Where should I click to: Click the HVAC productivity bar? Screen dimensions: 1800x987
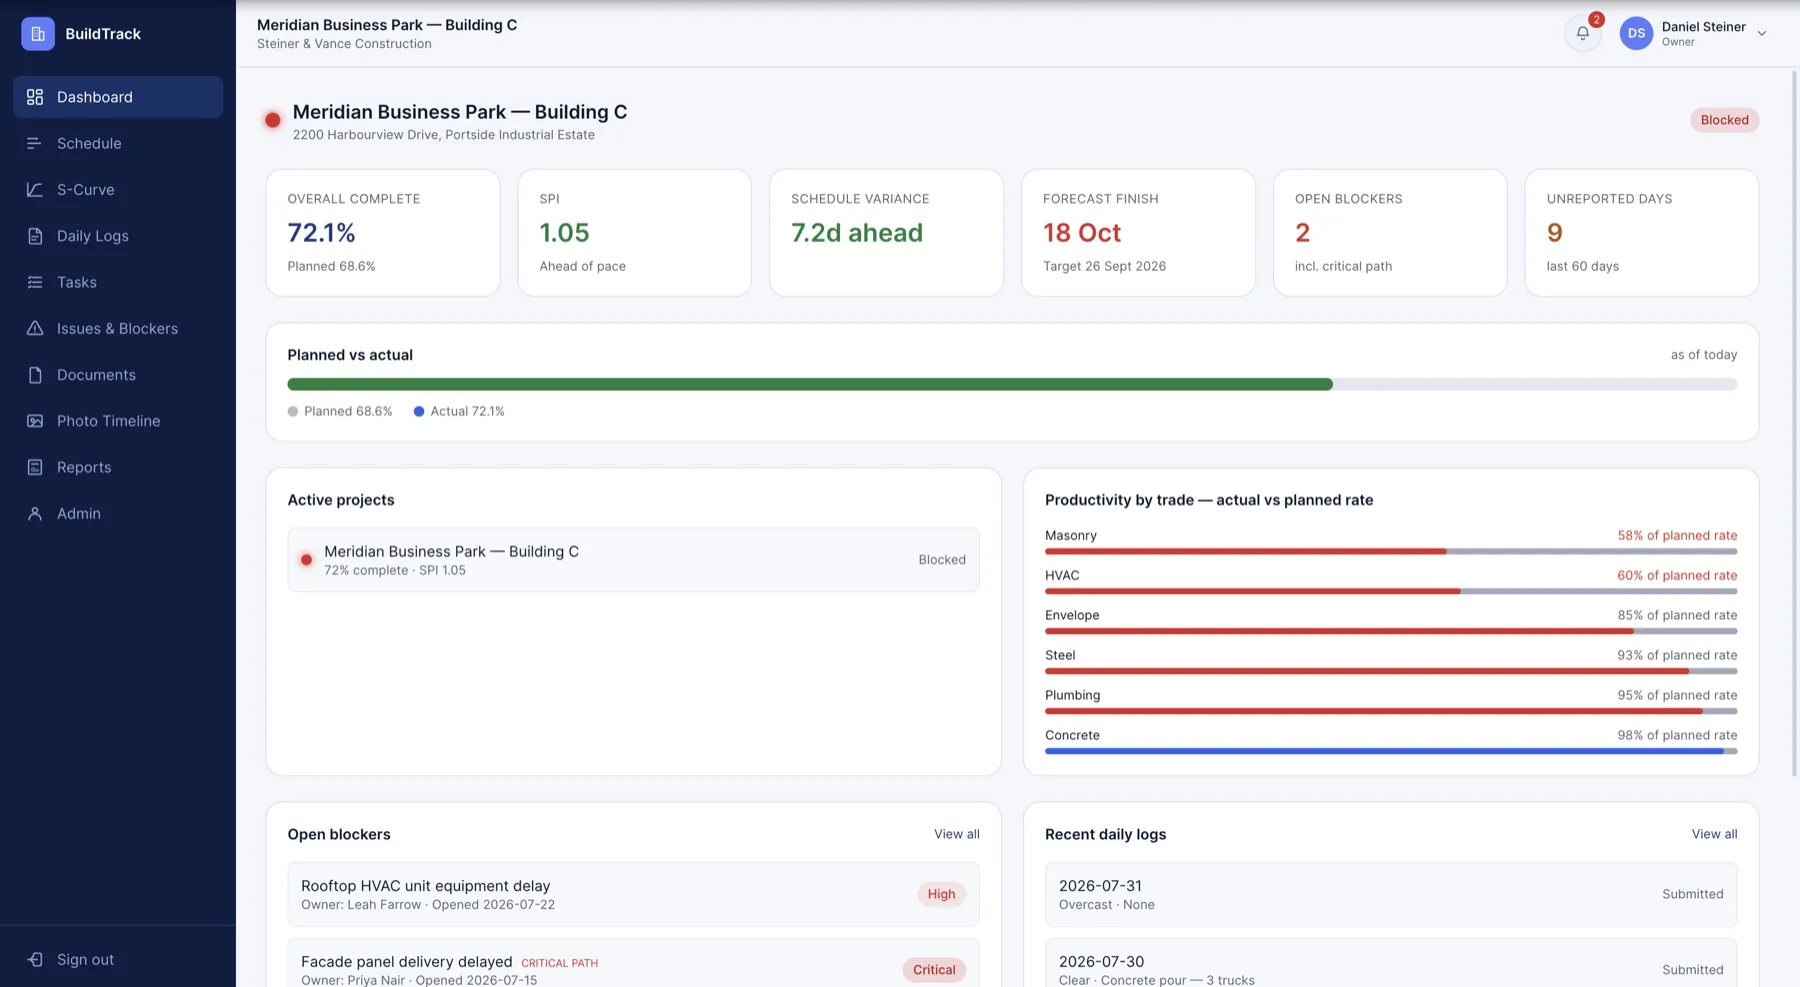point(1391,591)
